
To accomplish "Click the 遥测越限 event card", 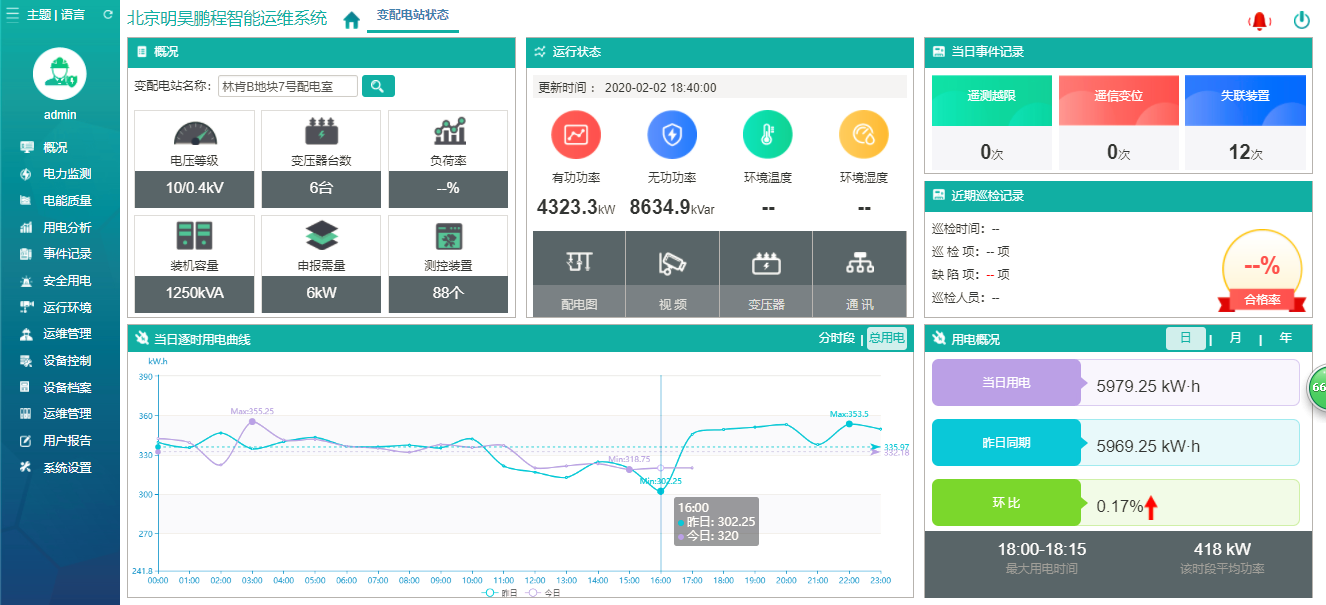I will point(992,122).
